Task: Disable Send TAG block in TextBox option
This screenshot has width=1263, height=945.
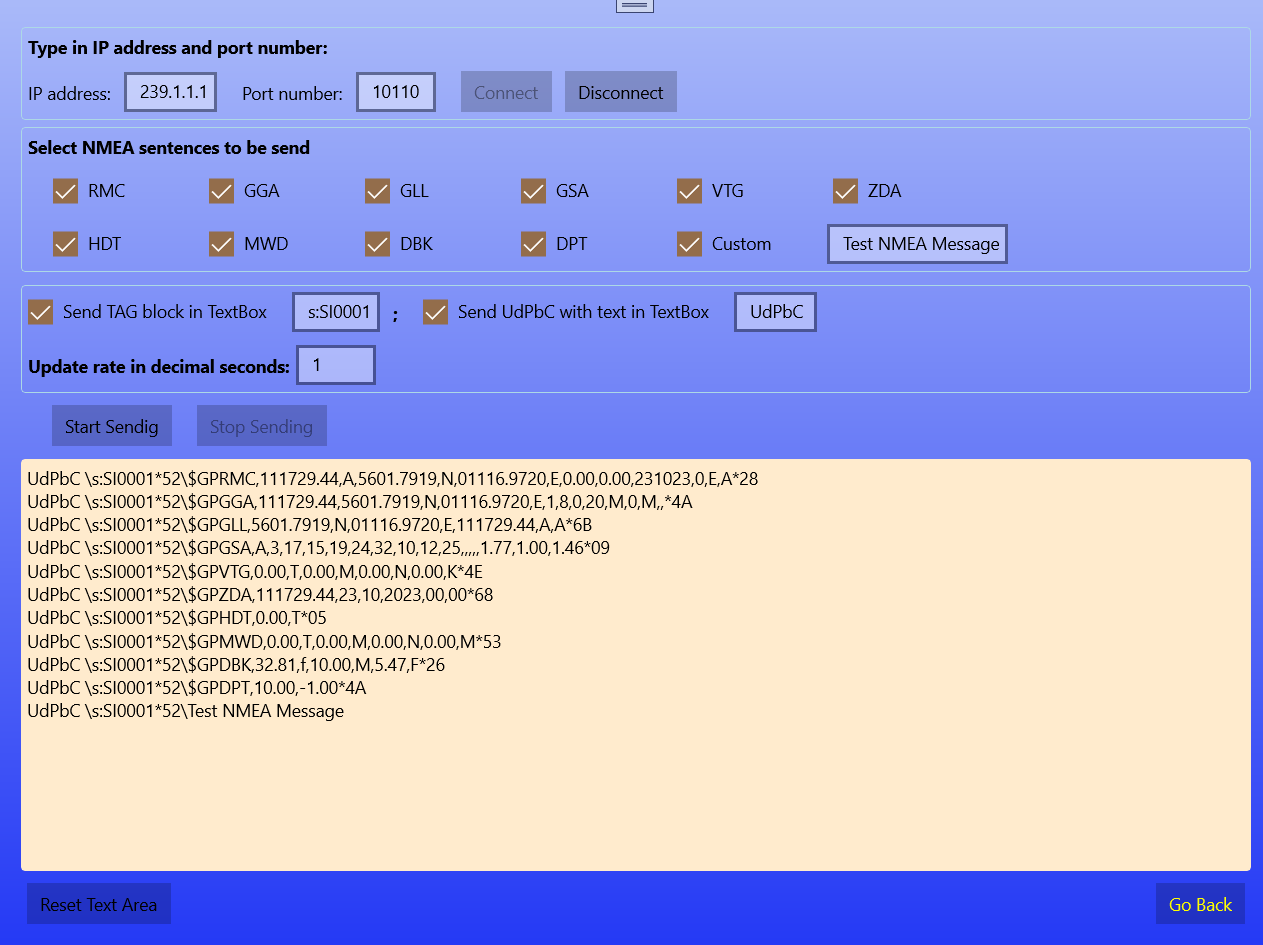Action: (40, 311)
